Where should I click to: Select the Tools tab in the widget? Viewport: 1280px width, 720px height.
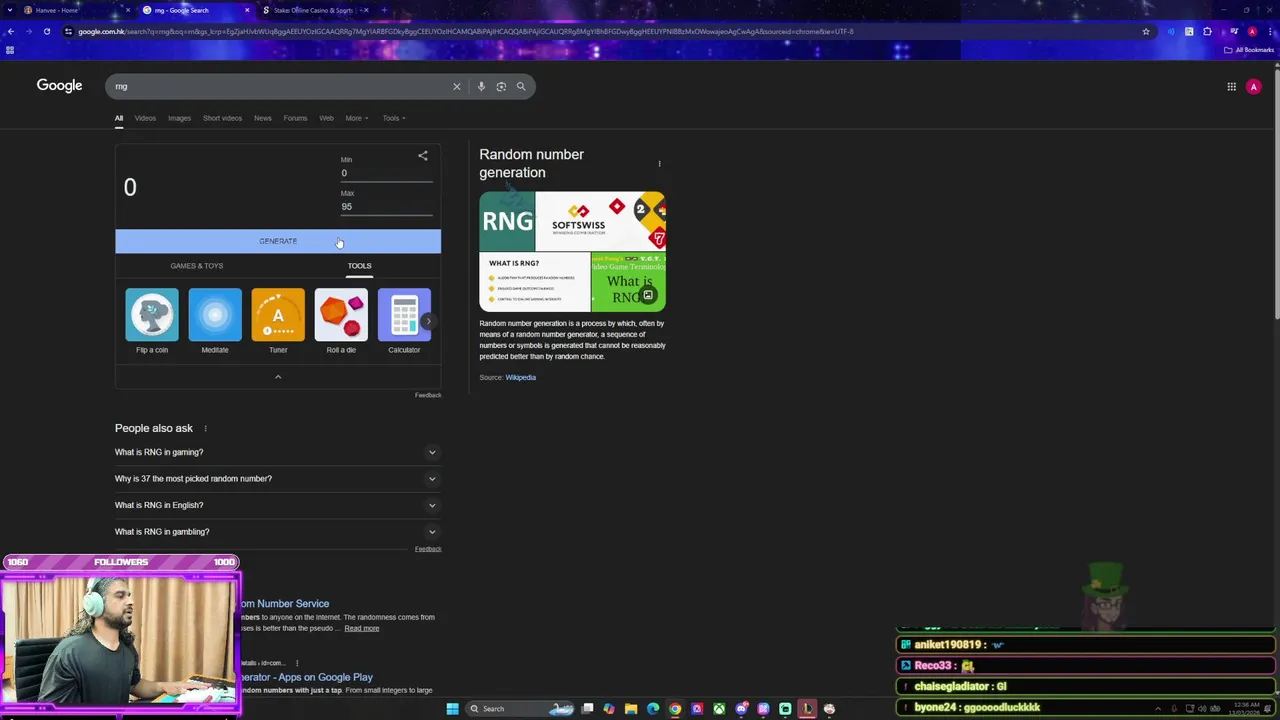point(359,266)
